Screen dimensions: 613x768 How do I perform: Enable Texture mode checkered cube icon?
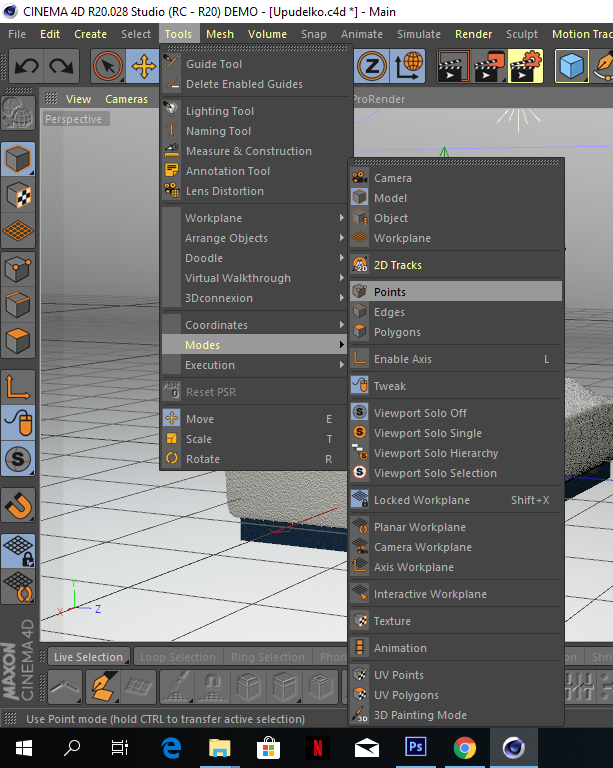click(x=18, y=195)
